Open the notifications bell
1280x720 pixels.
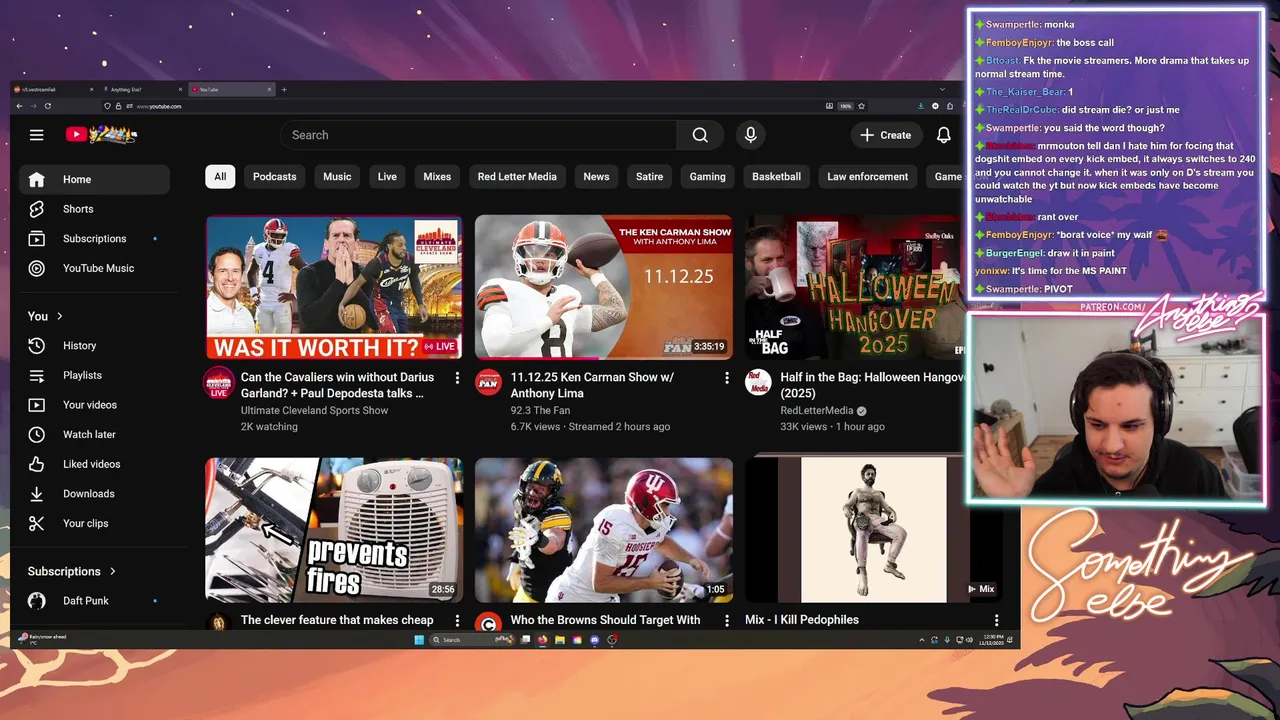point(943,135)
